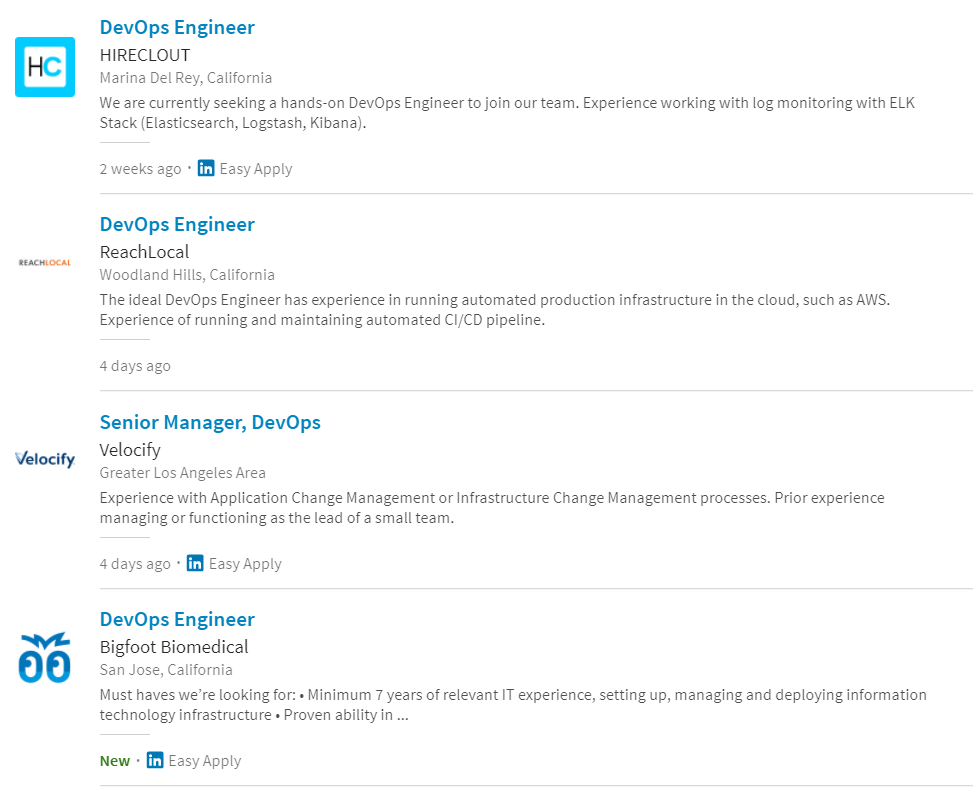Click the Velocify company logo
Viewport: 973px width, 791px height.
pos(45,459)
